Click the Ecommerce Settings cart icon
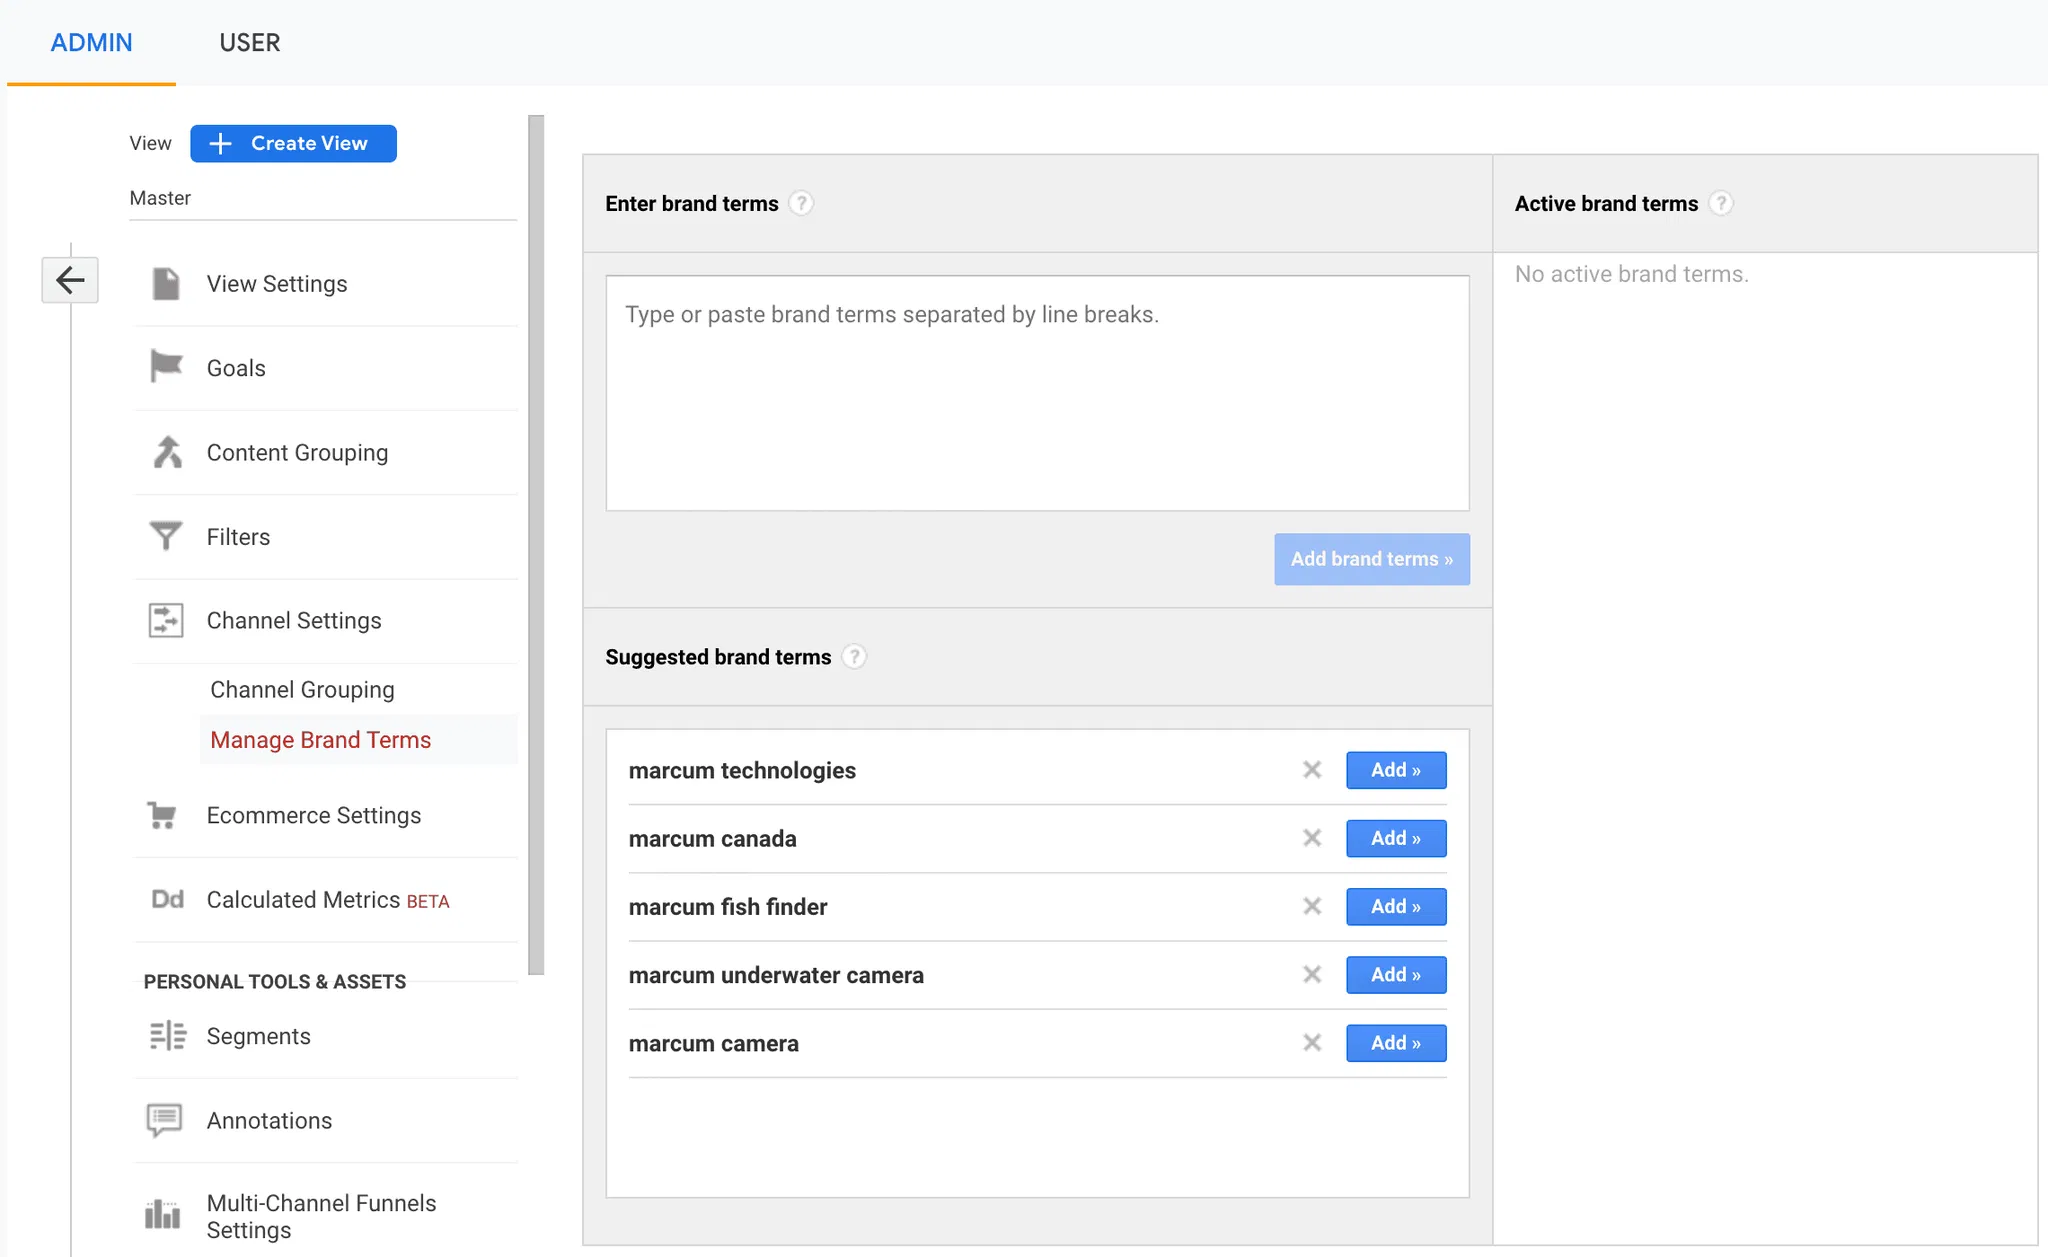Viewport: 2048px width, 1257px height. point(162,815)
